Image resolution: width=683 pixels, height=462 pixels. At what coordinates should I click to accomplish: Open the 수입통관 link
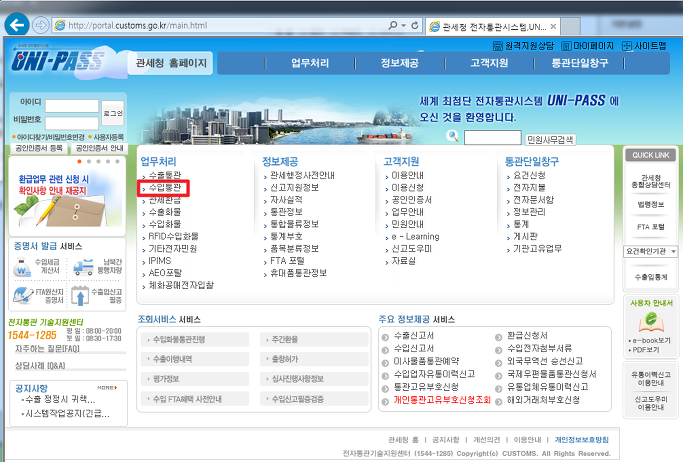[x=165, y=188]
